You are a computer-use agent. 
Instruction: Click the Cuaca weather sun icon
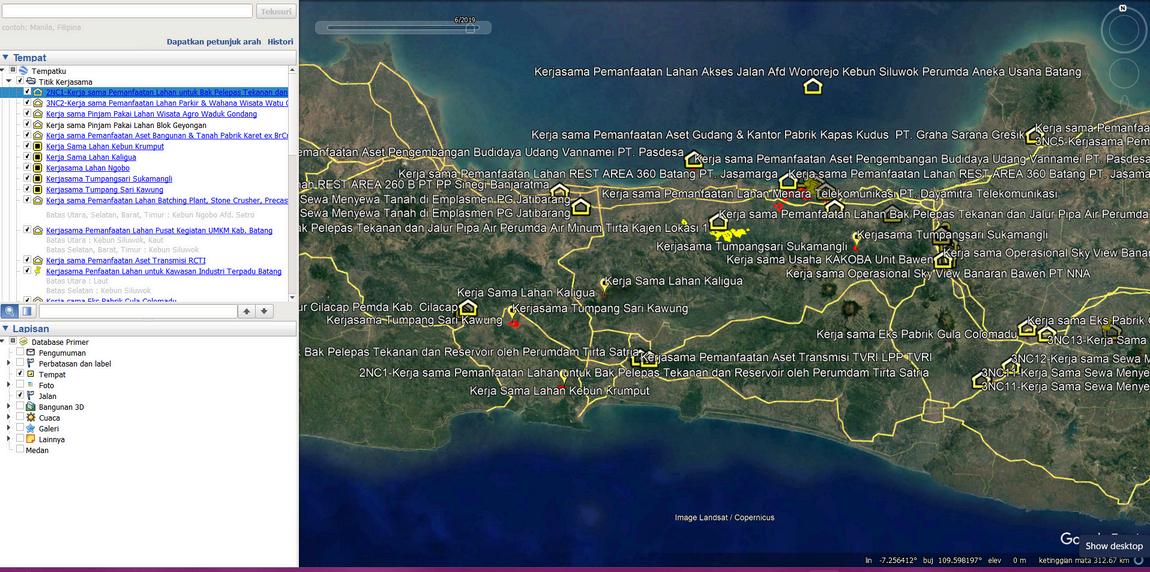31,417
